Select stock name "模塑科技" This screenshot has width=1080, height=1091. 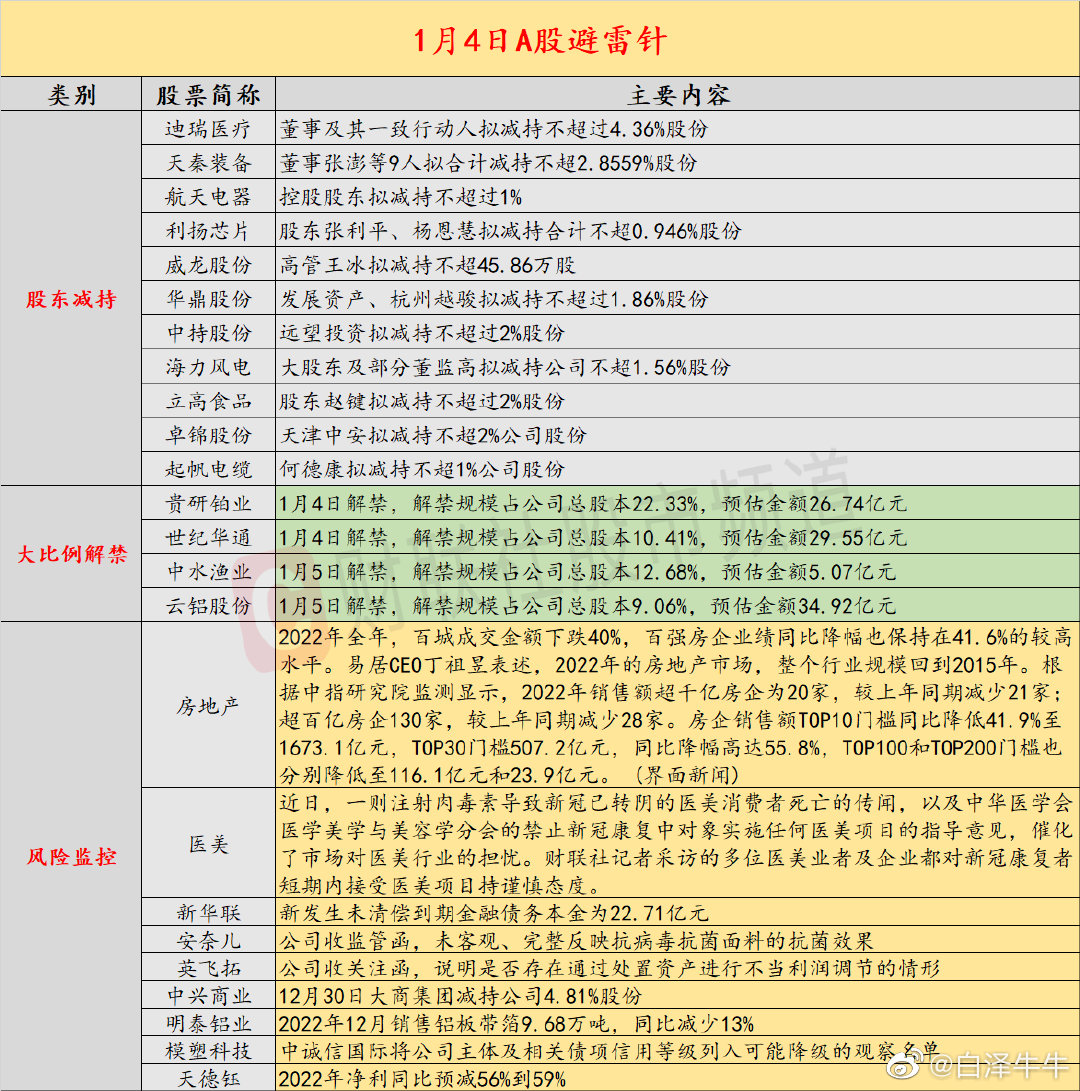(x=208, y=1051)
